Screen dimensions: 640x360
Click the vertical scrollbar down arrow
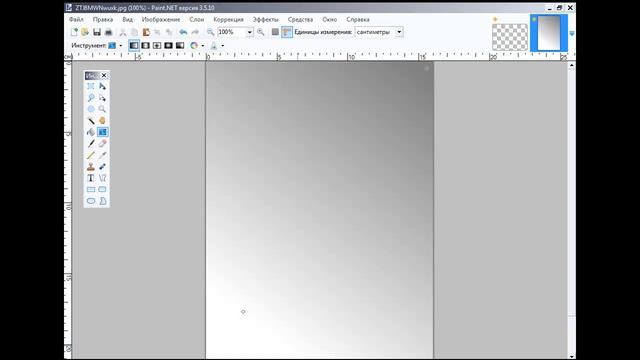571,356
